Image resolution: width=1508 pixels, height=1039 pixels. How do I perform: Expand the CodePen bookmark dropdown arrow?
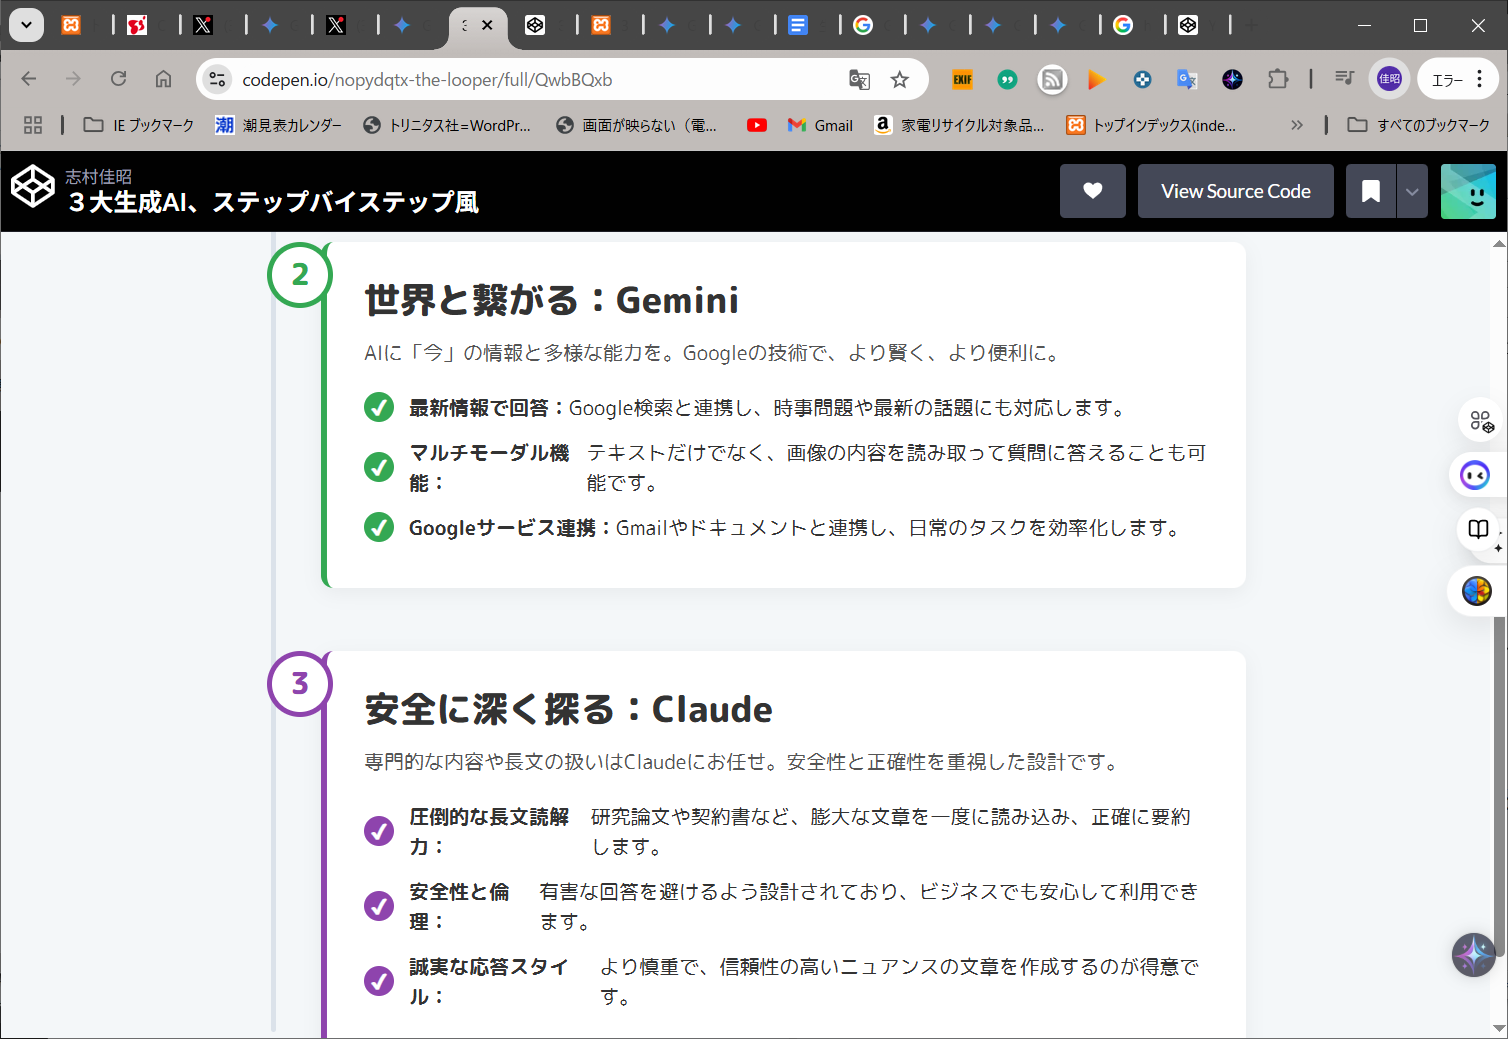coord(1412,191)
